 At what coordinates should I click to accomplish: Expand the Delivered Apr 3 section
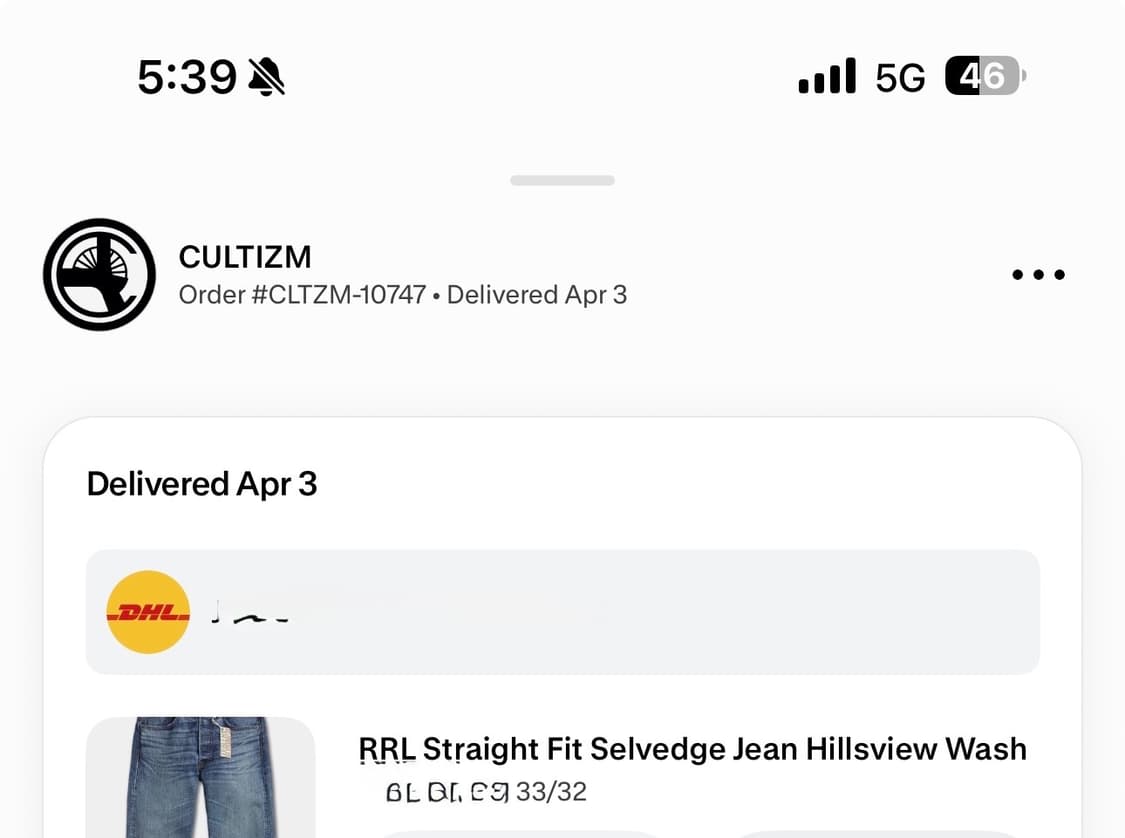pos(201,483)
